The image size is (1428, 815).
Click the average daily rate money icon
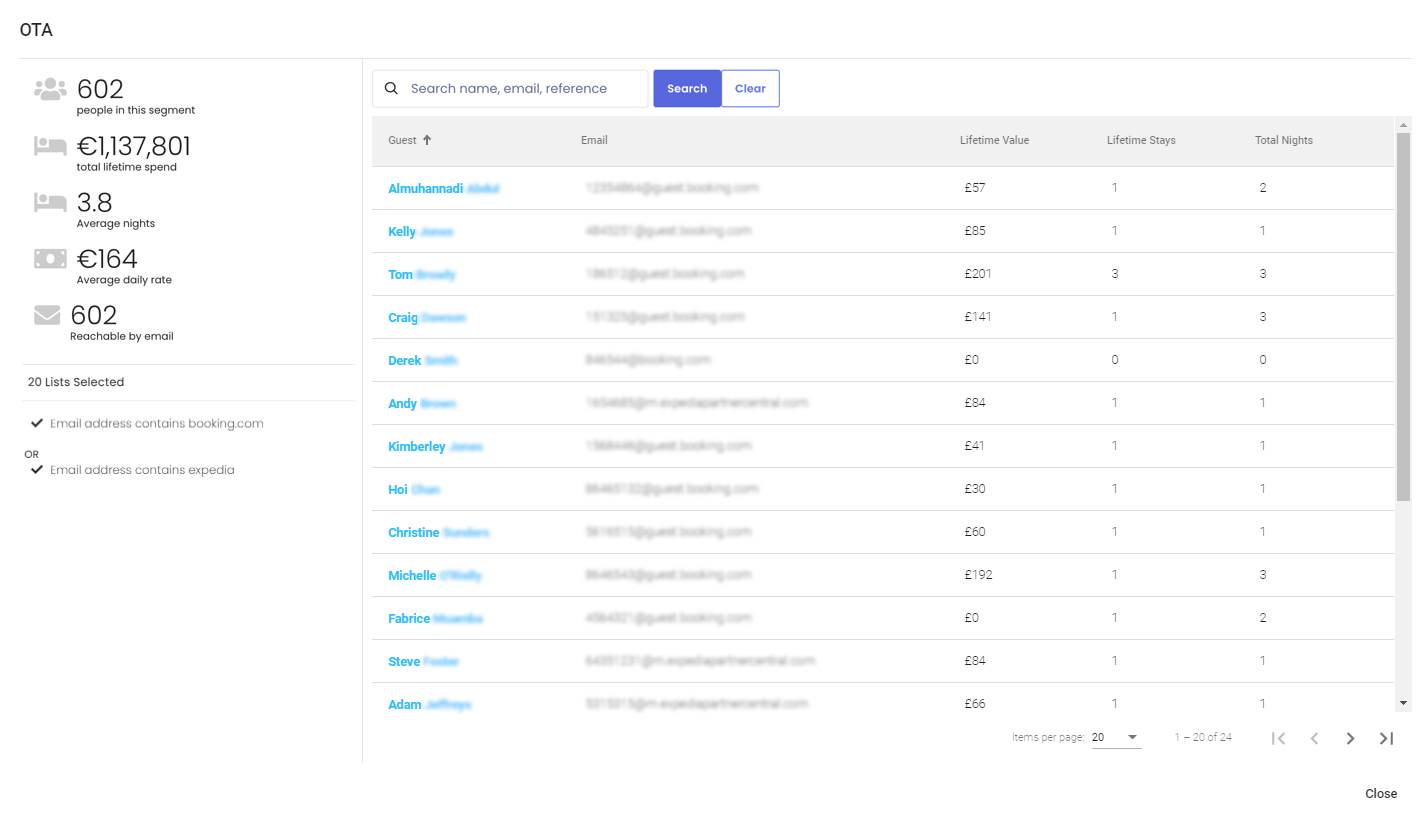pyautogui.click(x=50, y=259)
